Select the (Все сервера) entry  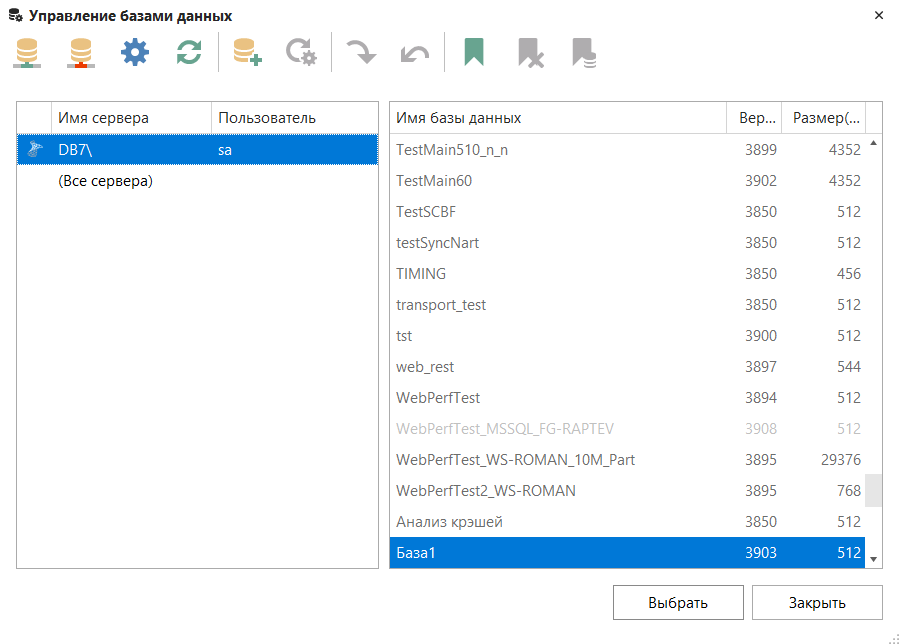coord(105,181)
